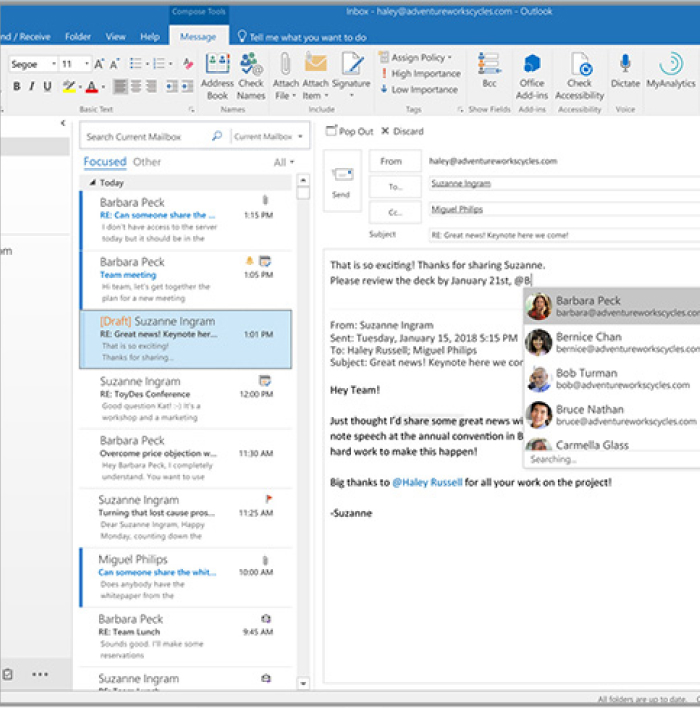Open the Address Book
The height and width of the screenshot is (708, 700).
217,76
